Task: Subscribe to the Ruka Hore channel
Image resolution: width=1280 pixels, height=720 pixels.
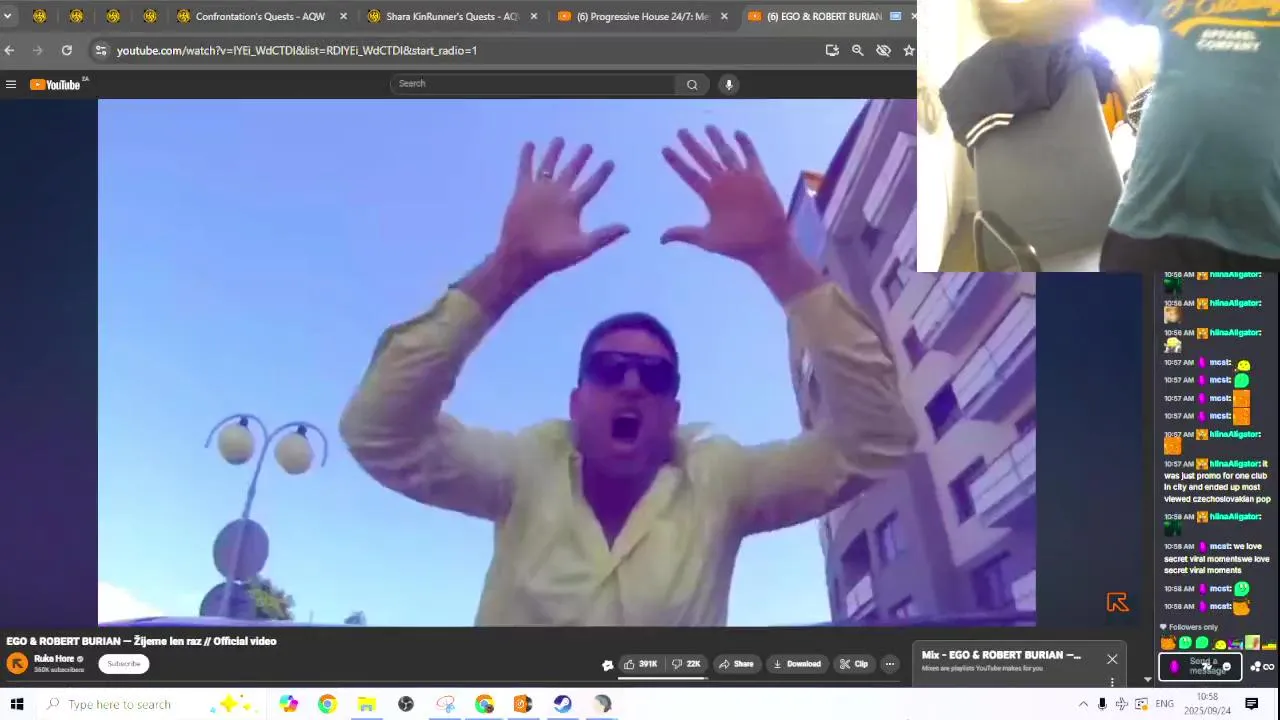Action: pyautogui.click(x=124, y=664)
